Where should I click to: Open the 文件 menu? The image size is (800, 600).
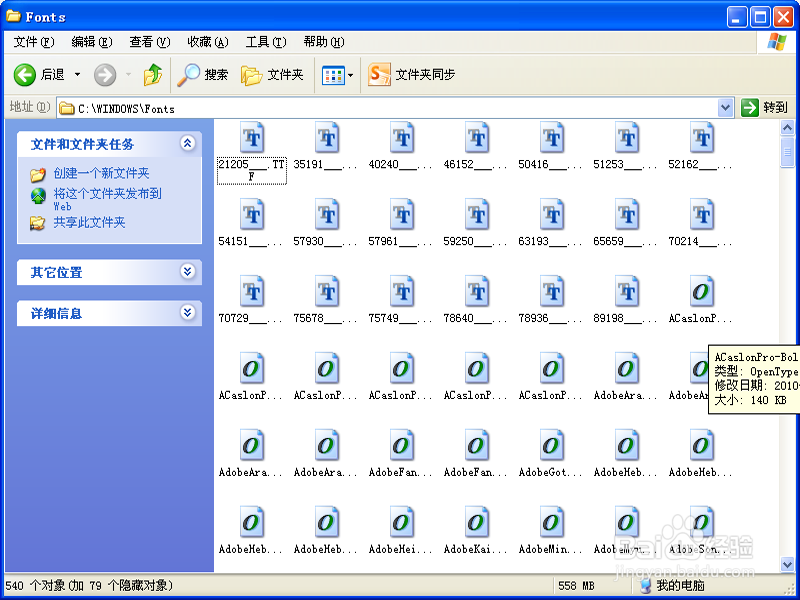(x=34, y=42)
